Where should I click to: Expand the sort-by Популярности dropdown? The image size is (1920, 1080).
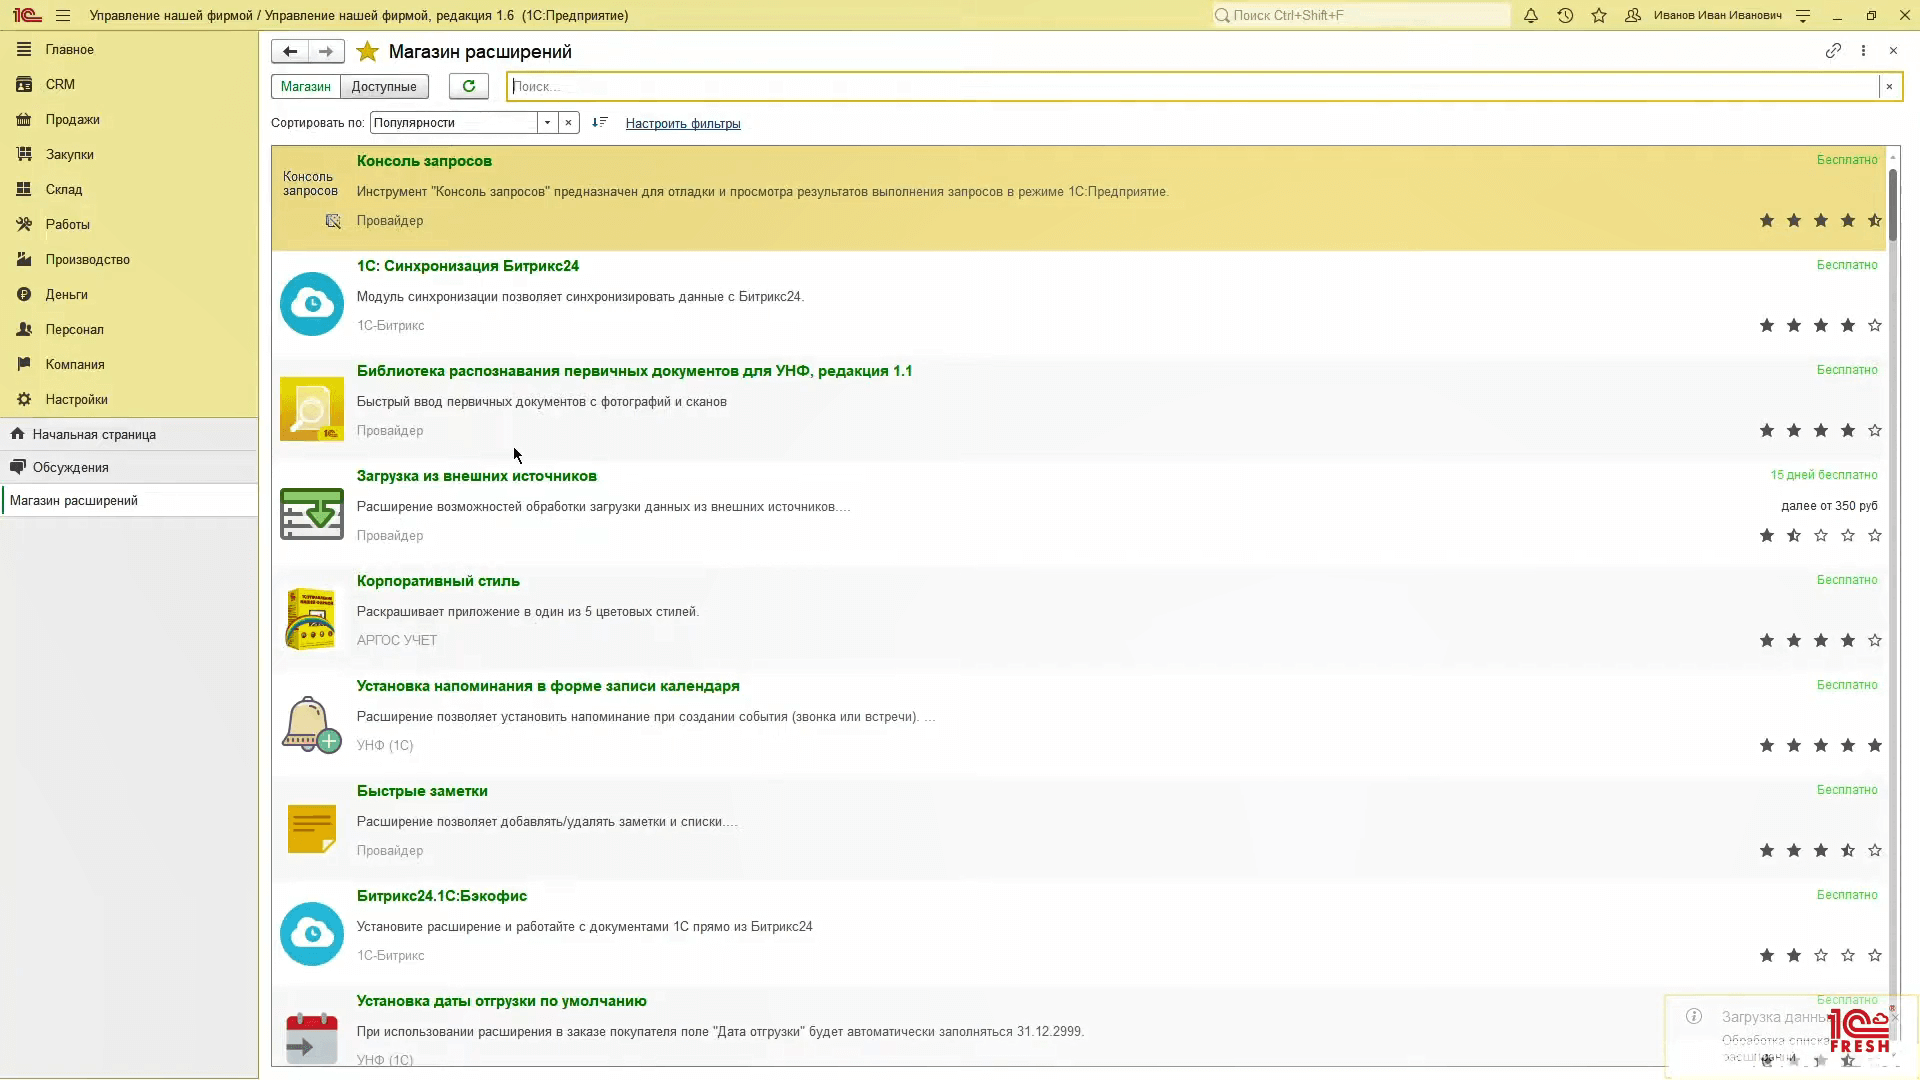coord(547,122)
